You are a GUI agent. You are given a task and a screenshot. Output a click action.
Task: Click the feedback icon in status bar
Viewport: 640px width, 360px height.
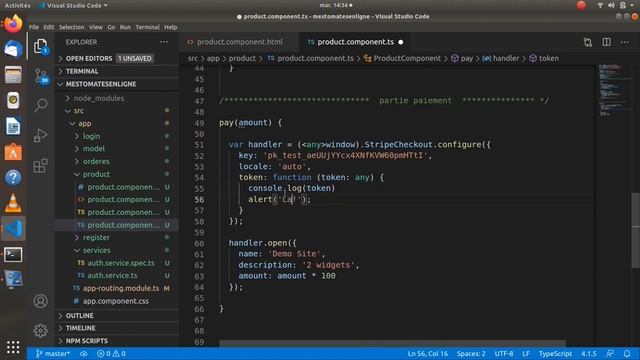point(610,354)
